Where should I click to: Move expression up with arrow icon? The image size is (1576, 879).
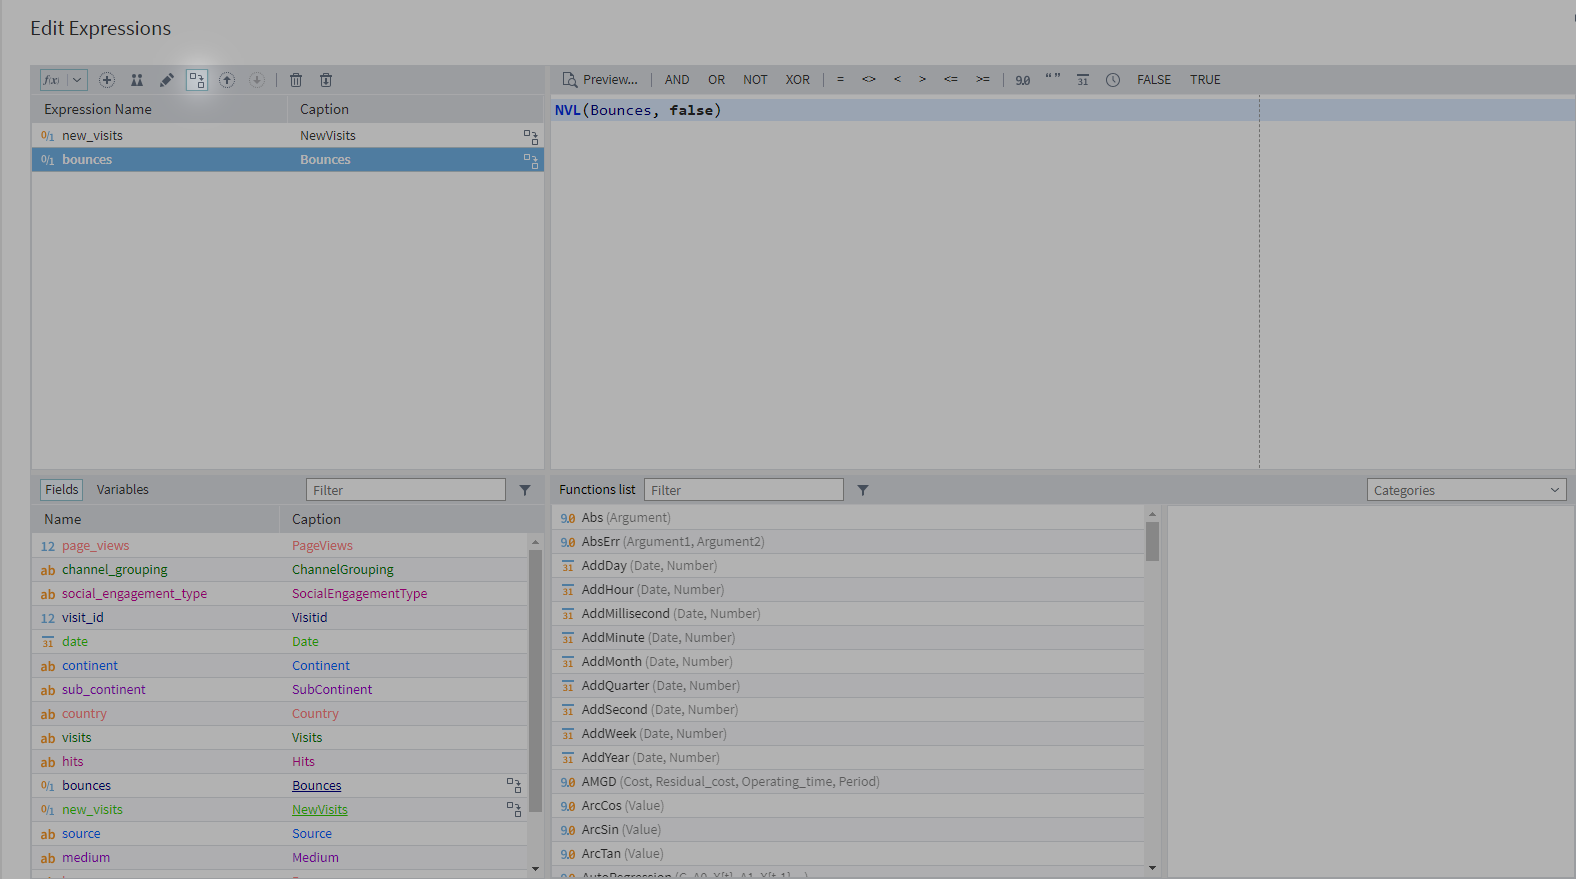227,80
